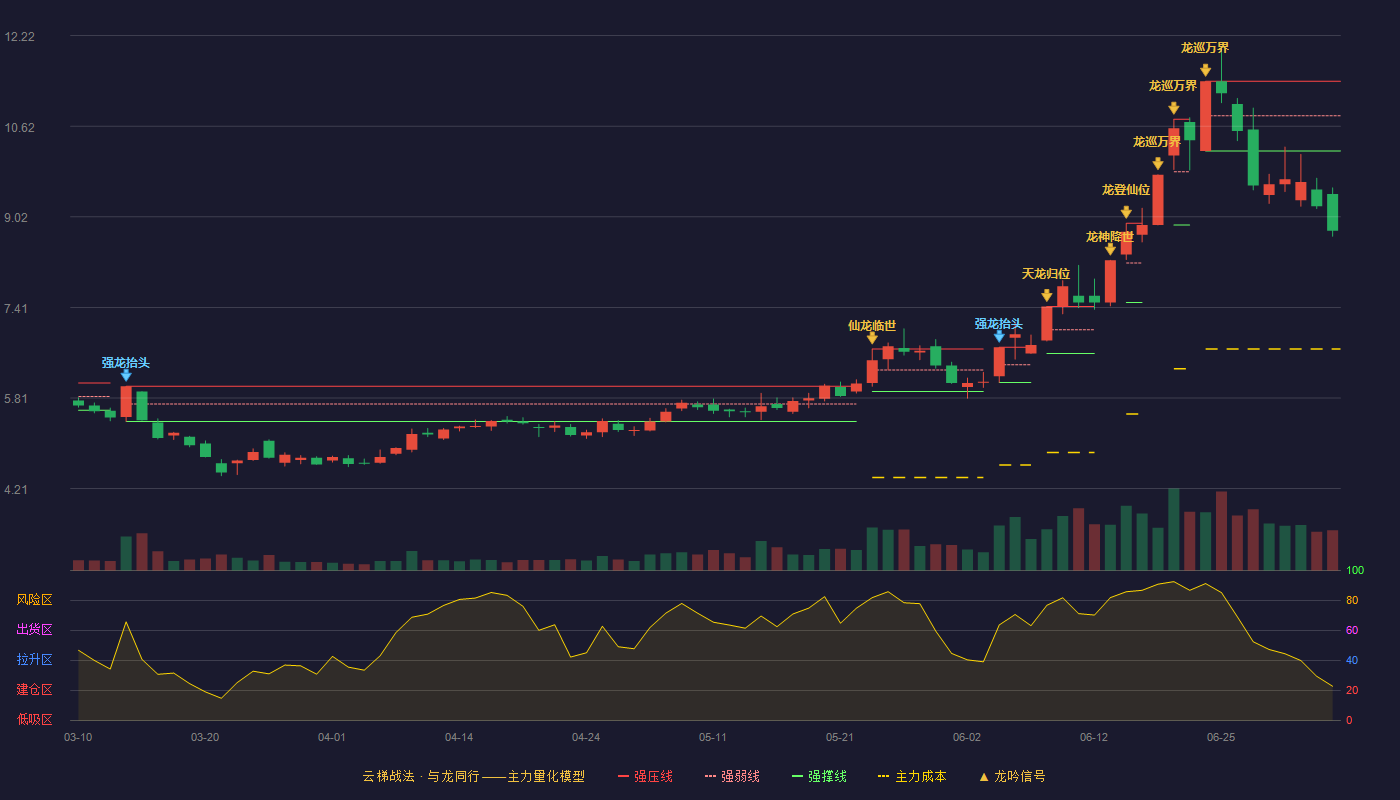
Task: Click the 仙龙临世 signal arrow marker
Action: coord(872,338)
